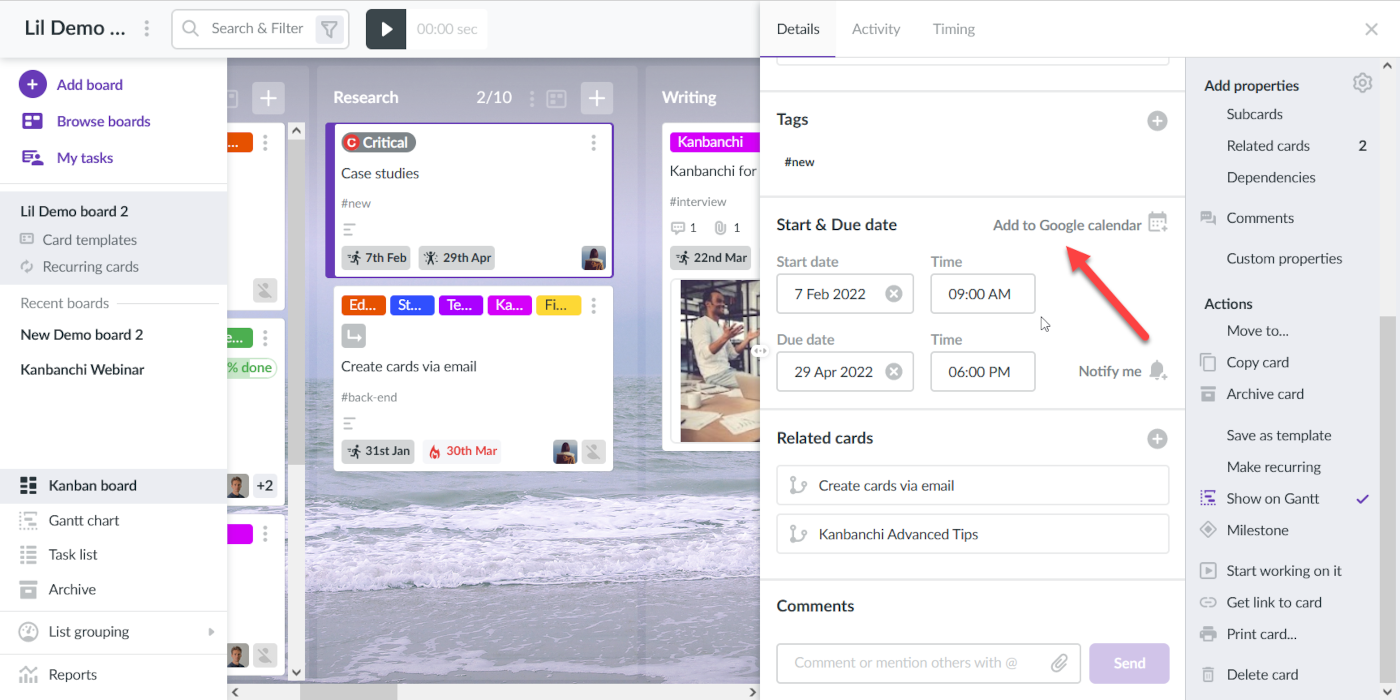Open the board menu next to Lil Demo title

tap(147, 29)
